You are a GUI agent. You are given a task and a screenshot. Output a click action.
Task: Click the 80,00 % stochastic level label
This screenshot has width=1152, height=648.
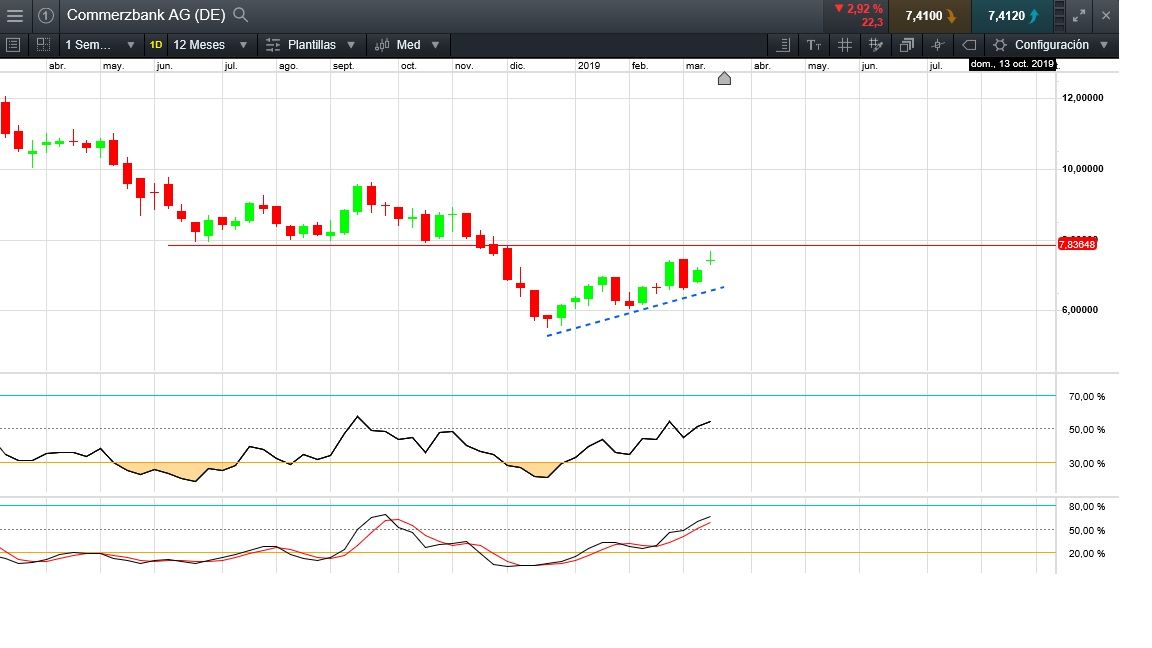pyautogui.click(x=1087, y=507)
